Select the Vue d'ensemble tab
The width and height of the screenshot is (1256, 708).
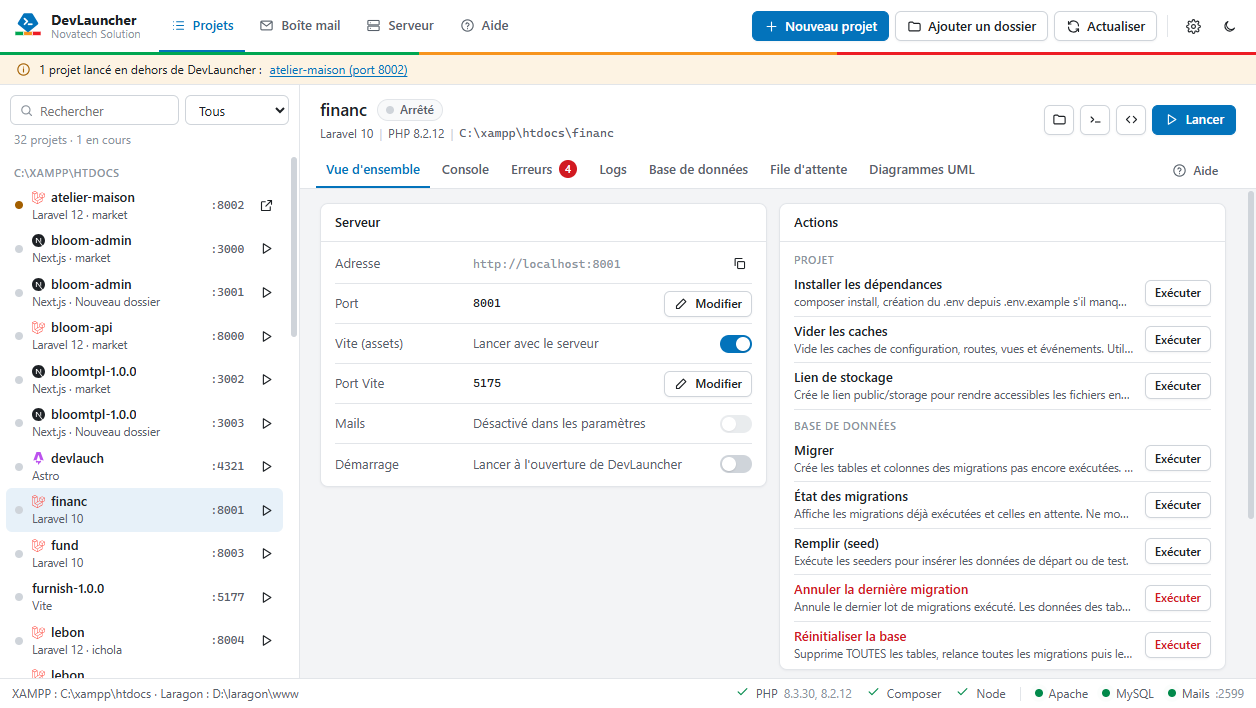373,170
